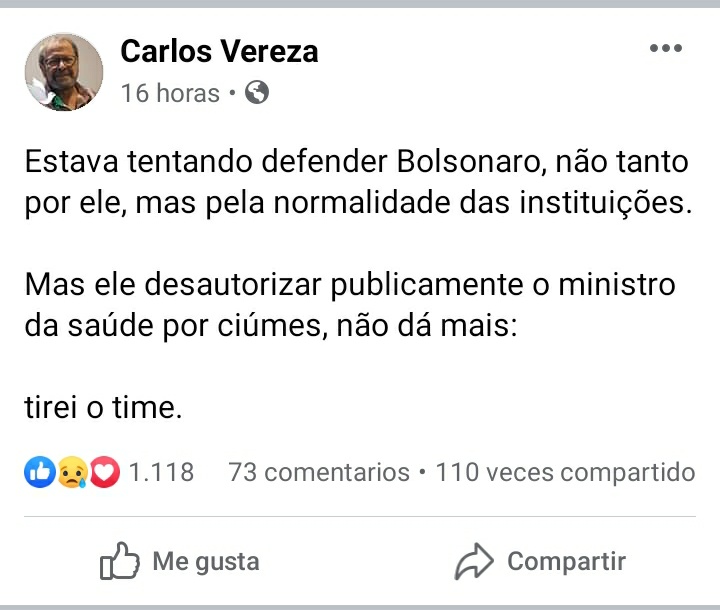This screenshot has width=720, height=610.
Task: Open Carlos Vereza's profile picture
Action: coord(64,72)
